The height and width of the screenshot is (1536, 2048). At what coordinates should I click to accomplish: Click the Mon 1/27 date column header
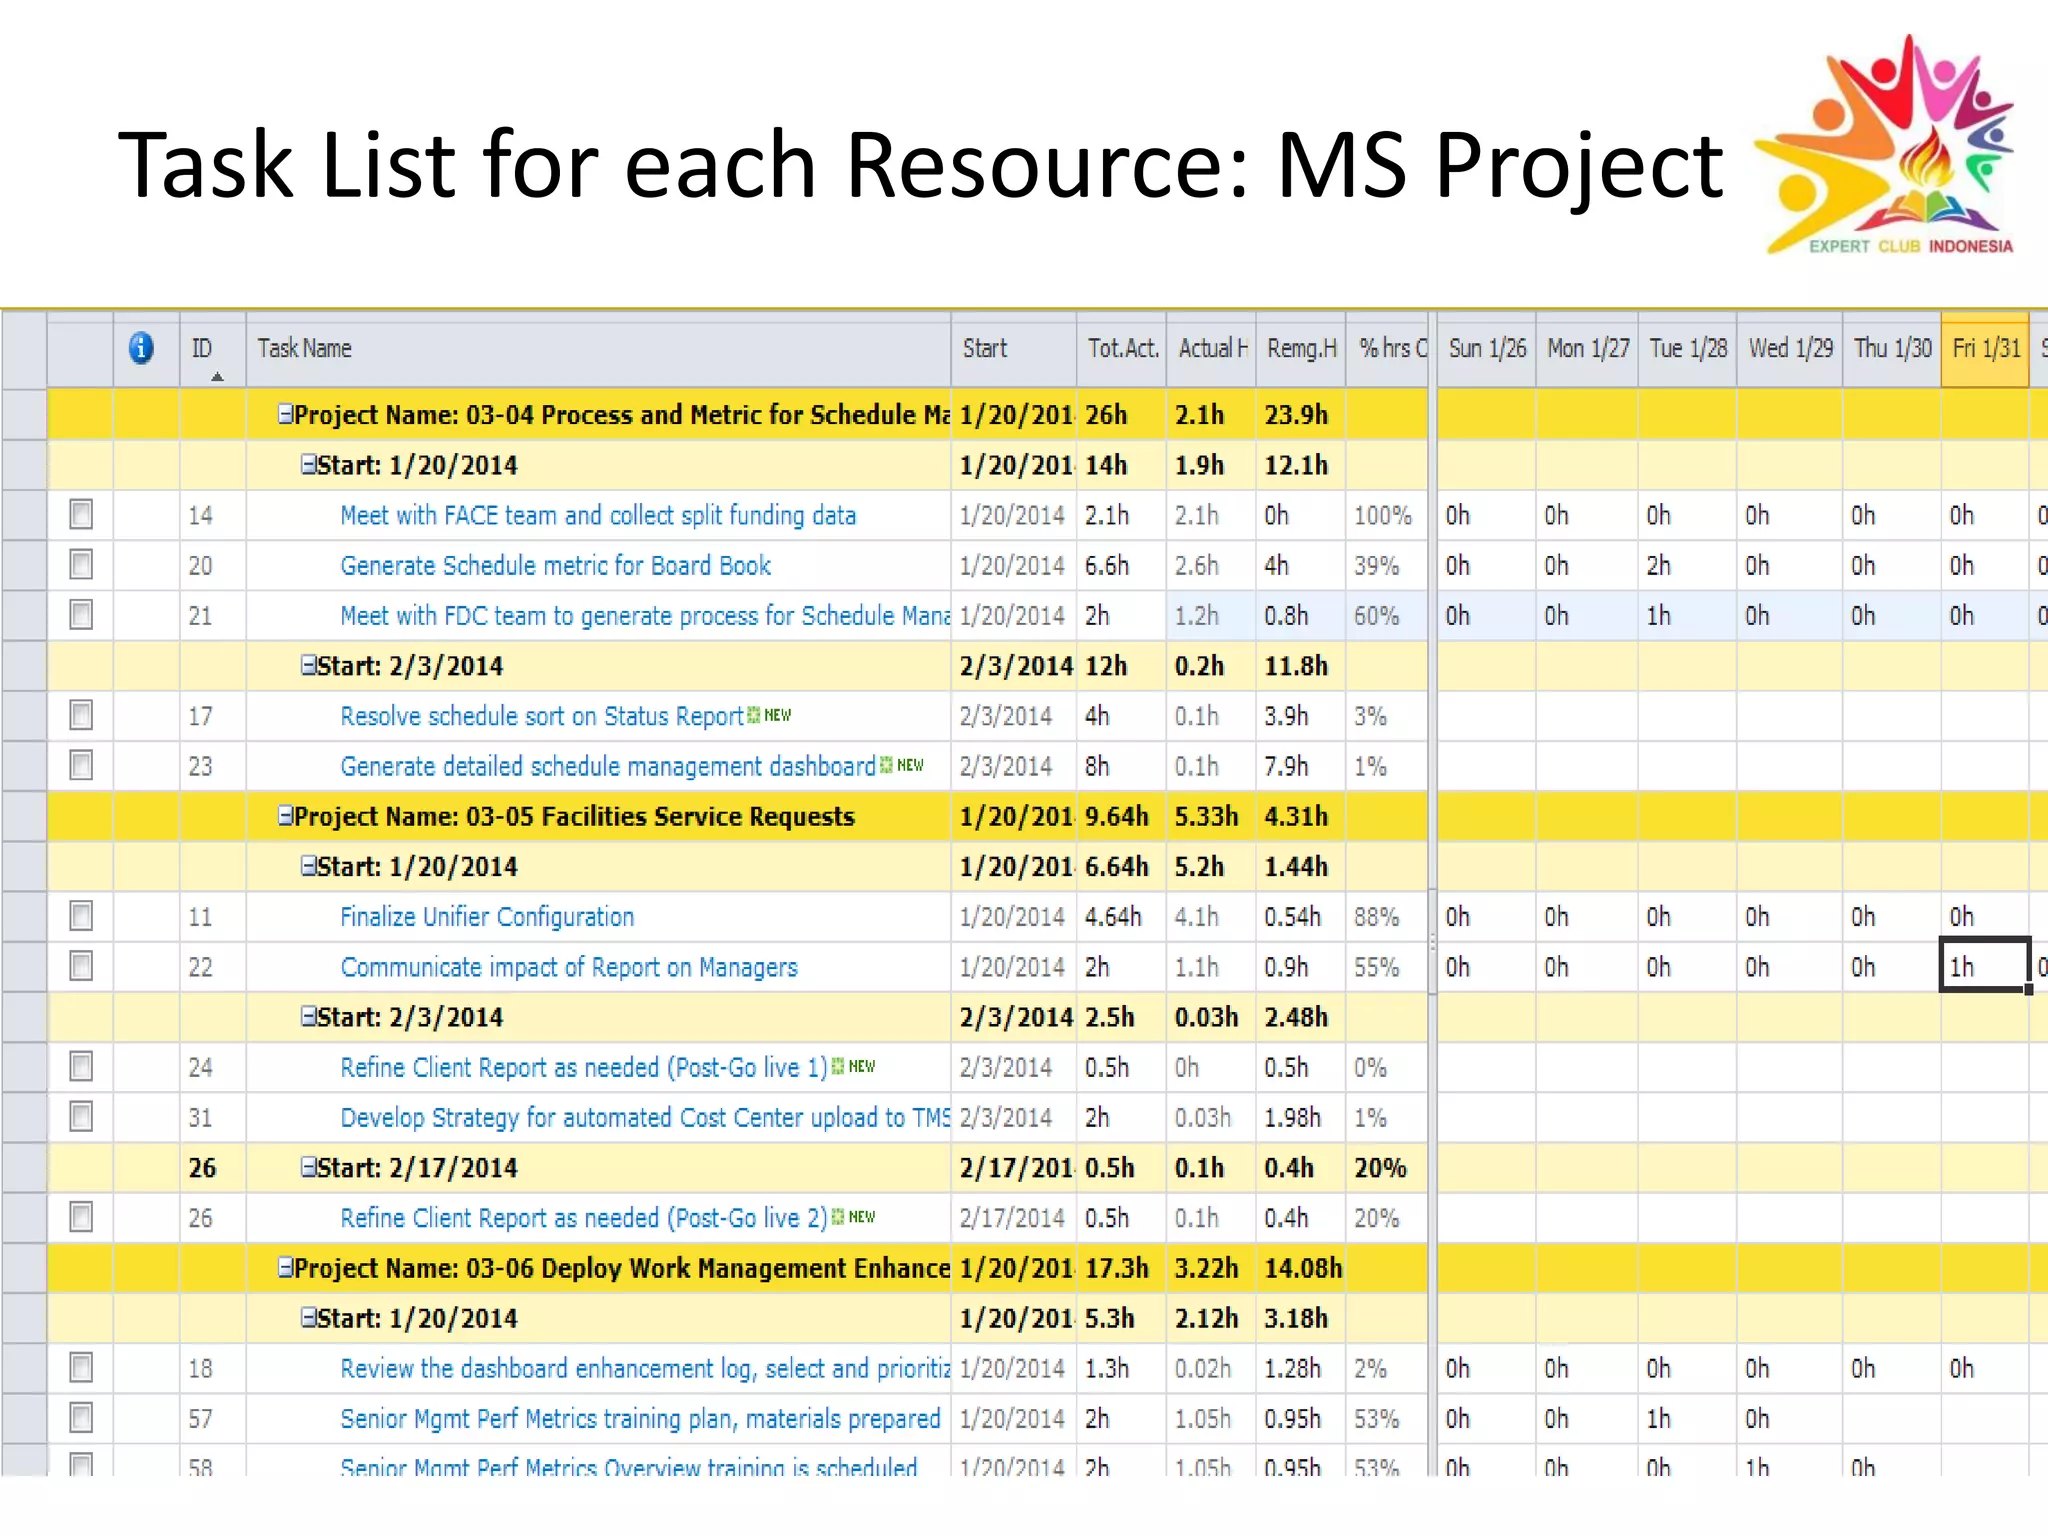(1588, 349)
